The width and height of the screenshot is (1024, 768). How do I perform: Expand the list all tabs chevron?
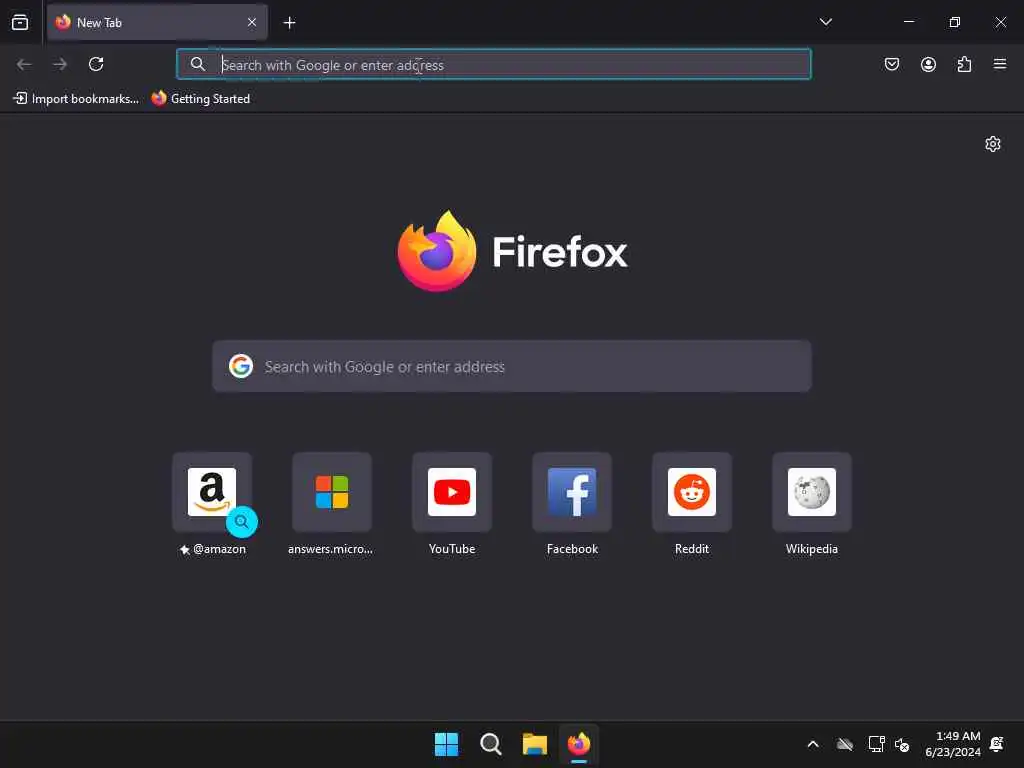coord(825,22)
